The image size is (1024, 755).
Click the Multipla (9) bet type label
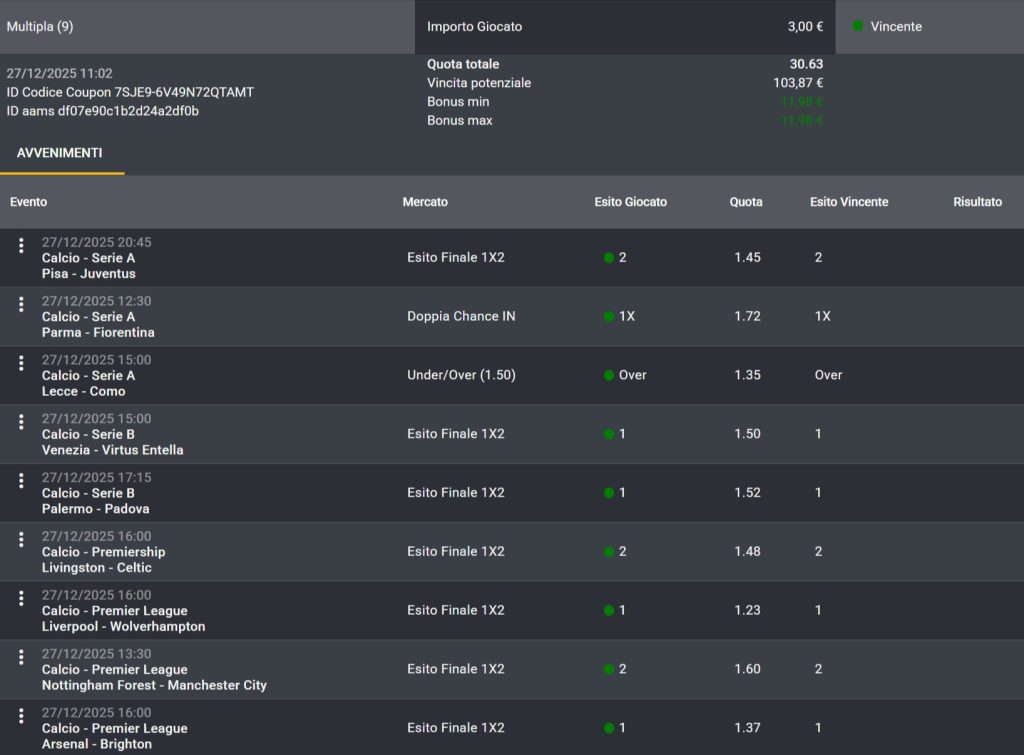click(40, 26)
